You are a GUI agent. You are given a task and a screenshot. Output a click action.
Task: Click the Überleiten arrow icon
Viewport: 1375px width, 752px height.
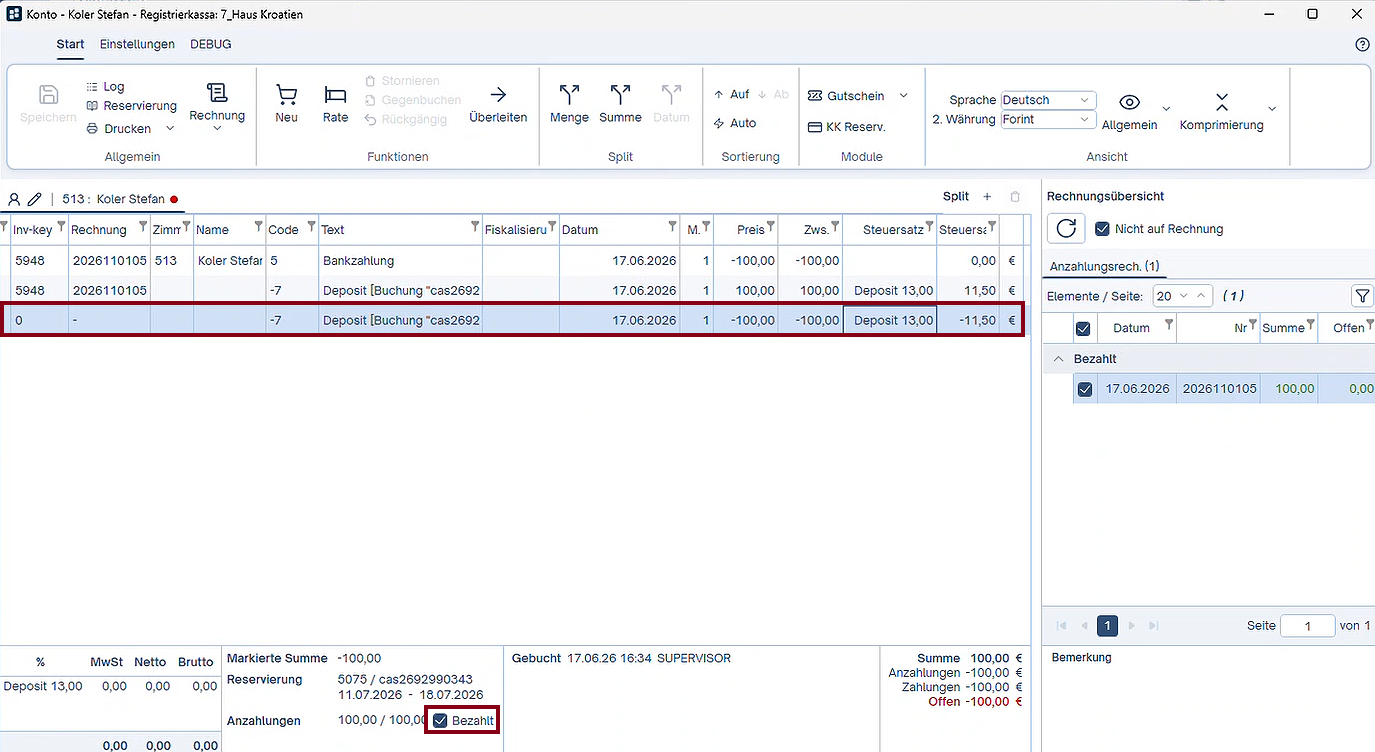pyautogui.click(x=498, y=95)
